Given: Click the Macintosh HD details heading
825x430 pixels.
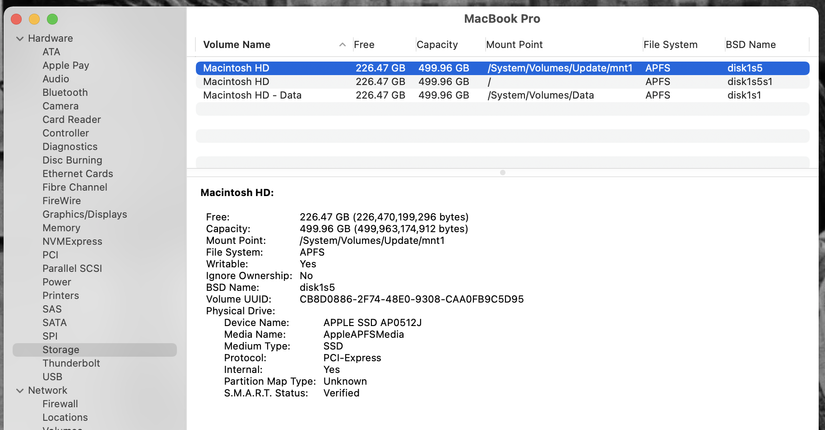Looking at the screenshot, I should (x=237, y=193).
